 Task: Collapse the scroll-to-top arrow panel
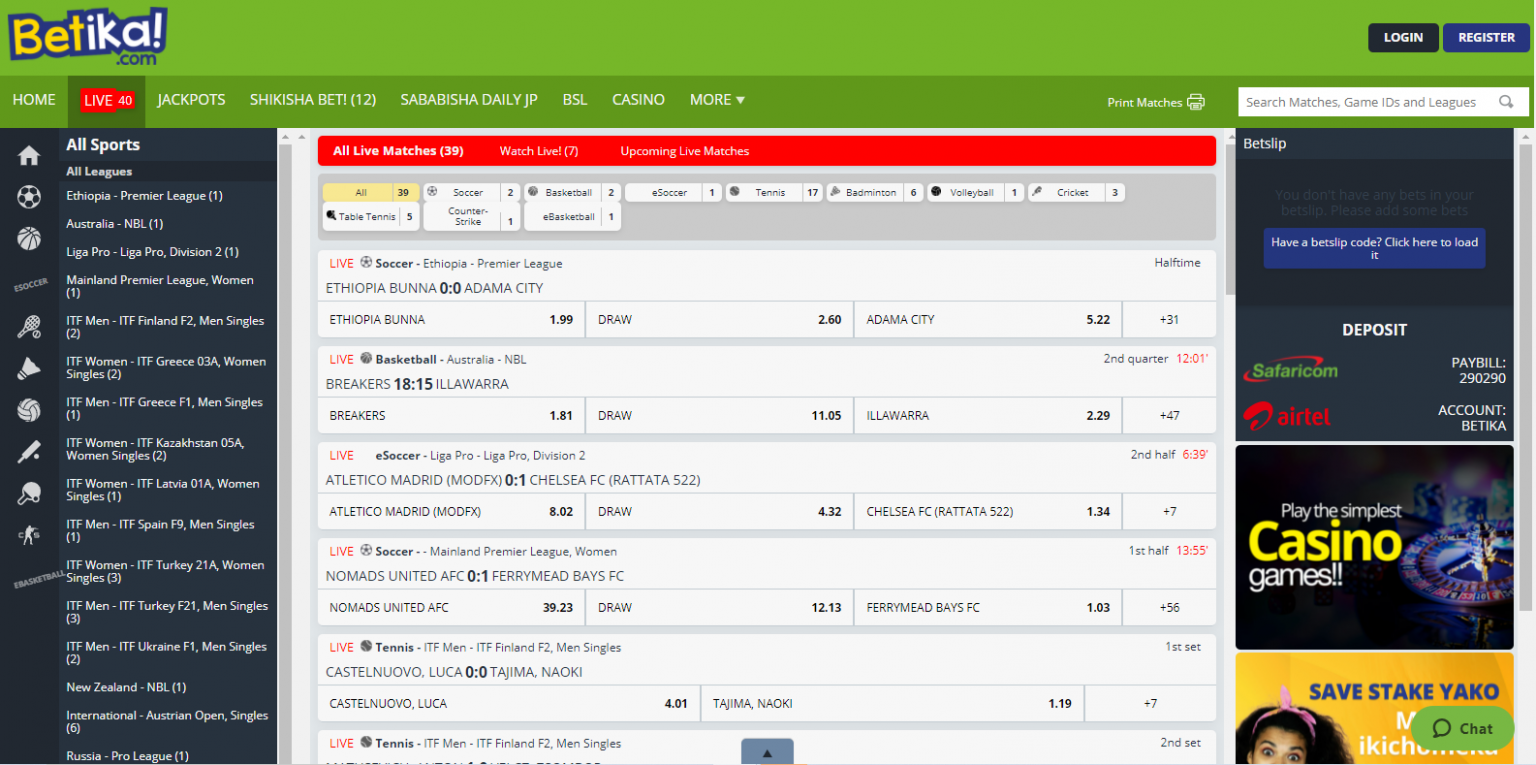[x=767, y=750]
